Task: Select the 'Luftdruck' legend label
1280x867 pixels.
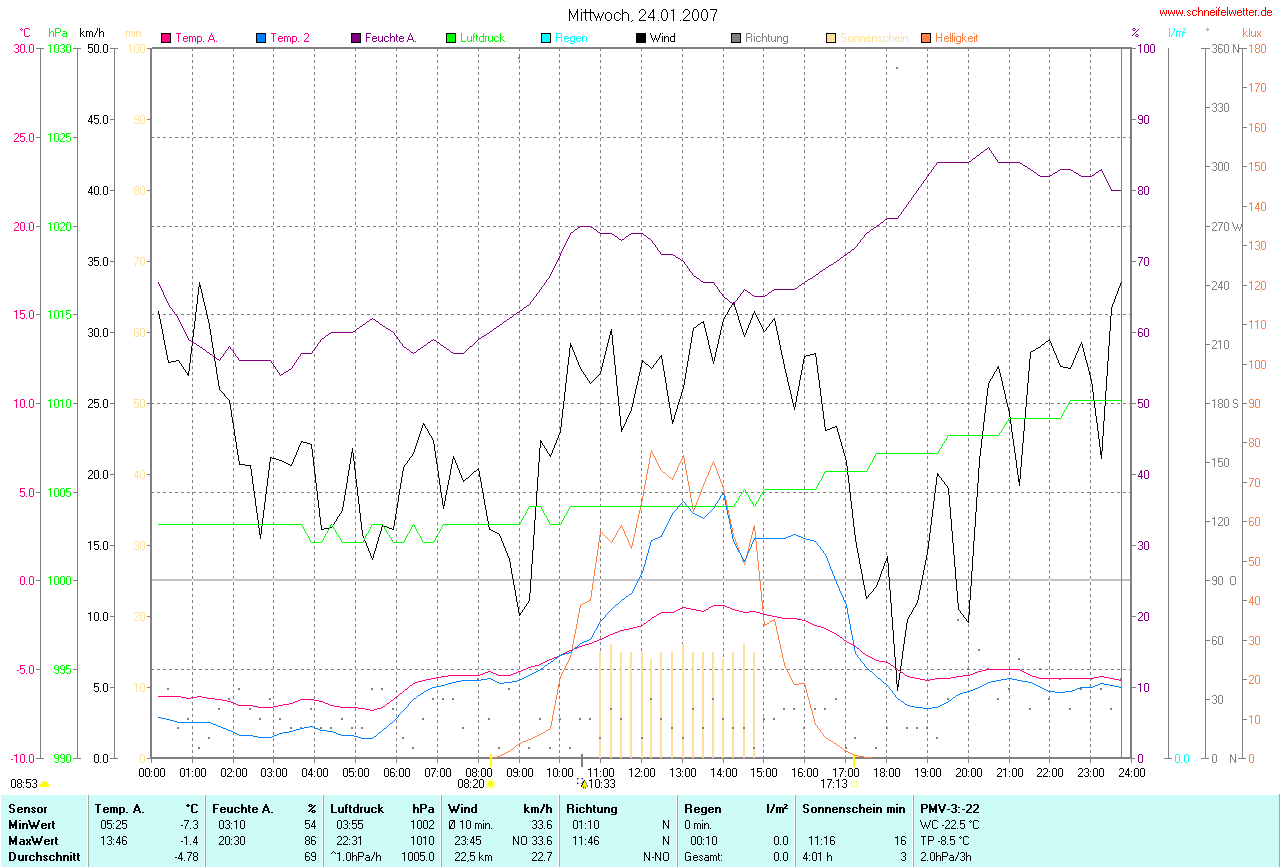Action: click(x=482, y=38)
